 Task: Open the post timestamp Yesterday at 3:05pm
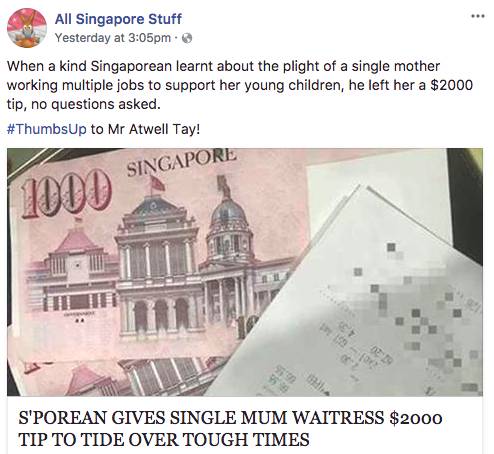[x=113, y=38]
